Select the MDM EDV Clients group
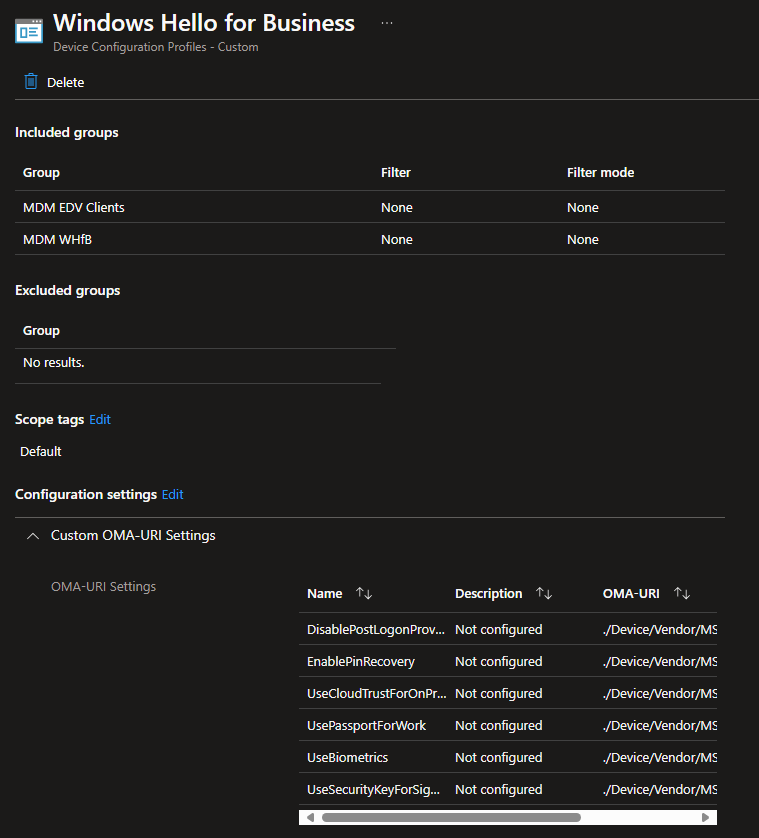 [74, 208]
